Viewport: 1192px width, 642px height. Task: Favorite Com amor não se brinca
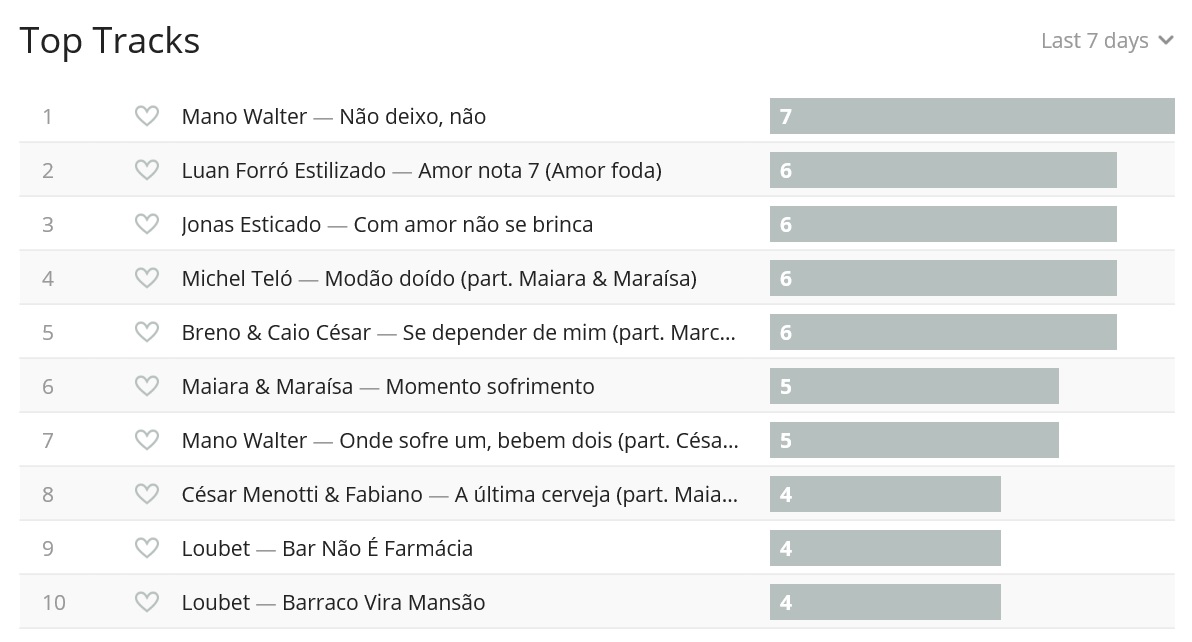[x=147, y=225]
